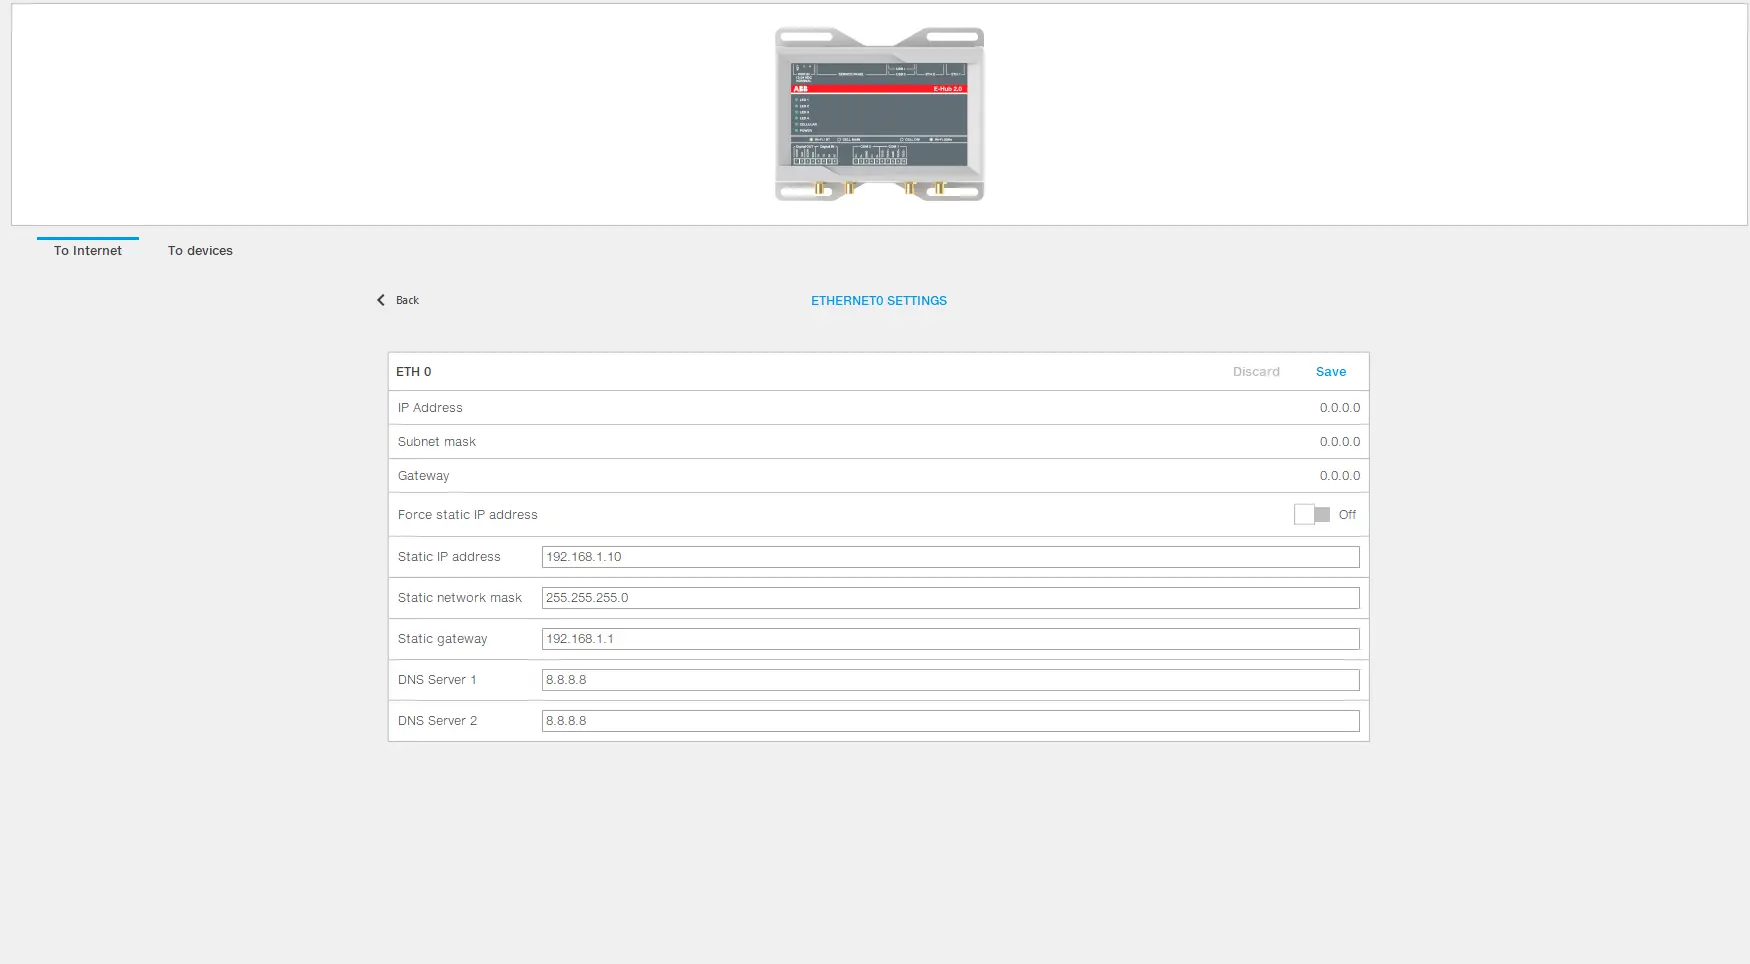Select the Static gateway text box
This screenshot has width=1750, height=964.
coord(950,639)
